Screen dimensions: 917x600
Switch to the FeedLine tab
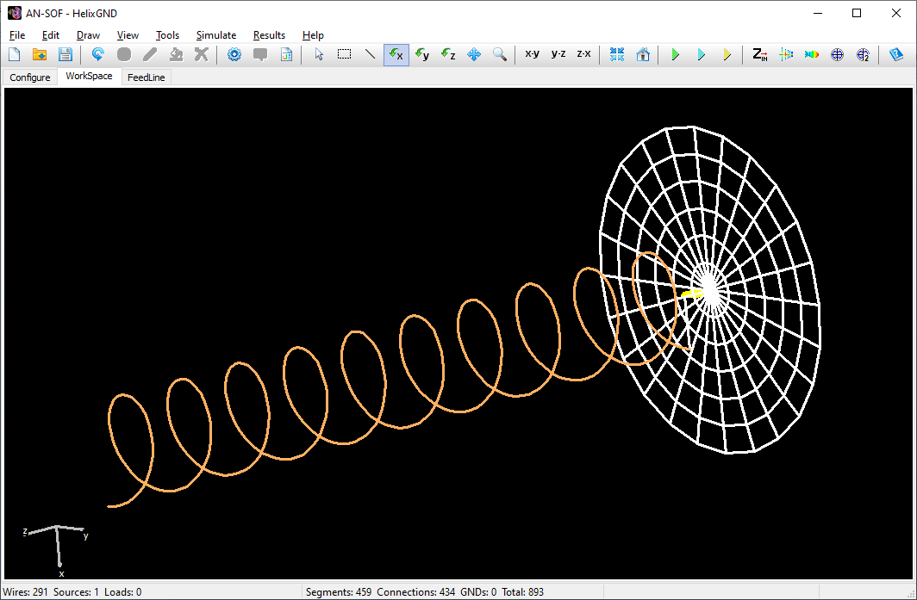(146, 77)
